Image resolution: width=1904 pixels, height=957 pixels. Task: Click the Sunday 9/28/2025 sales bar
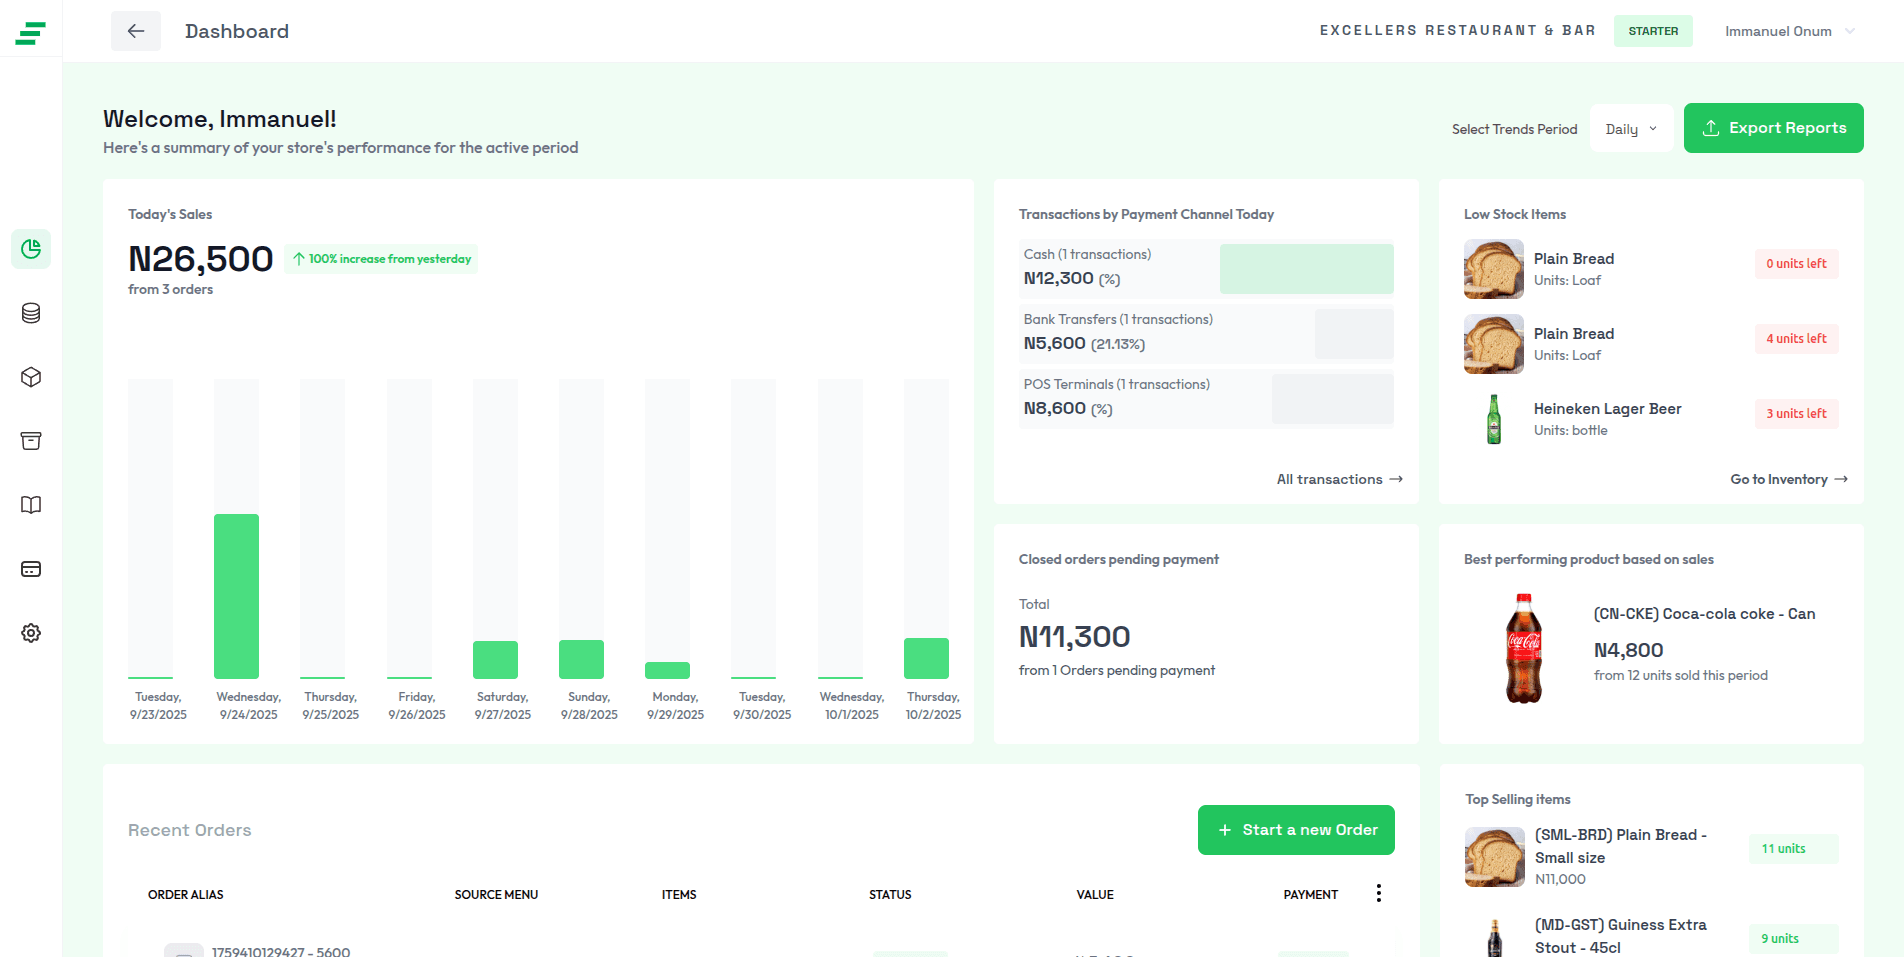click(x=581, y=659)
